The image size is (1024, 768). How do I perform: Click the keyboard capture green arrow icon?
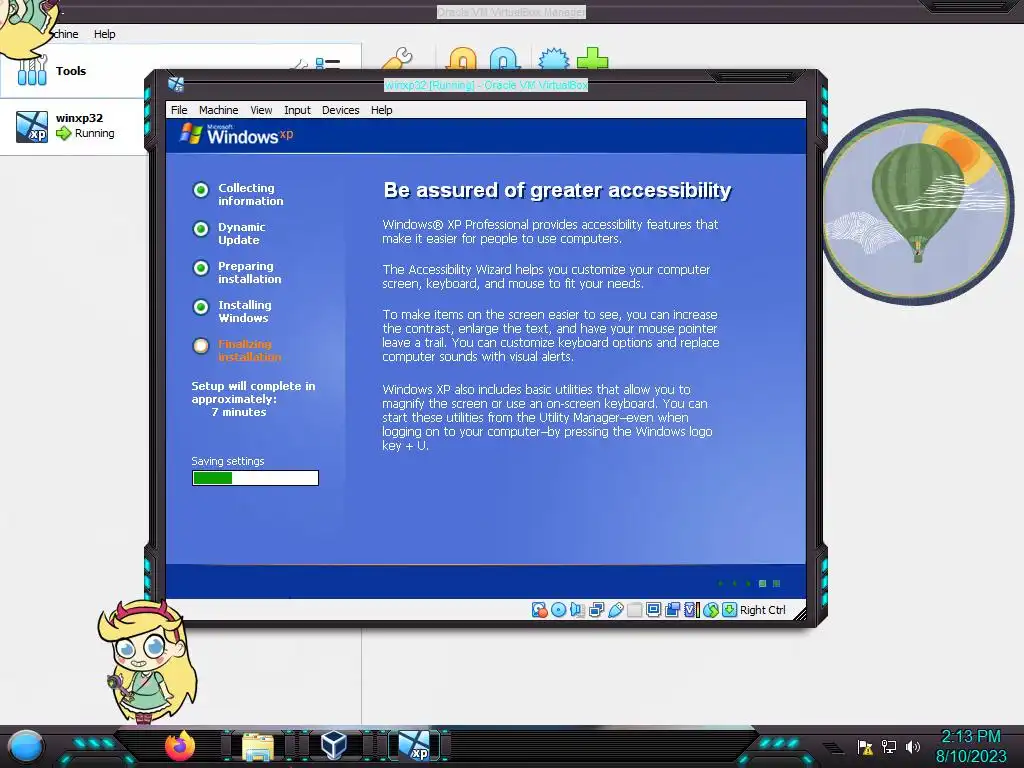pyautogui.click(x=729, y=610)
